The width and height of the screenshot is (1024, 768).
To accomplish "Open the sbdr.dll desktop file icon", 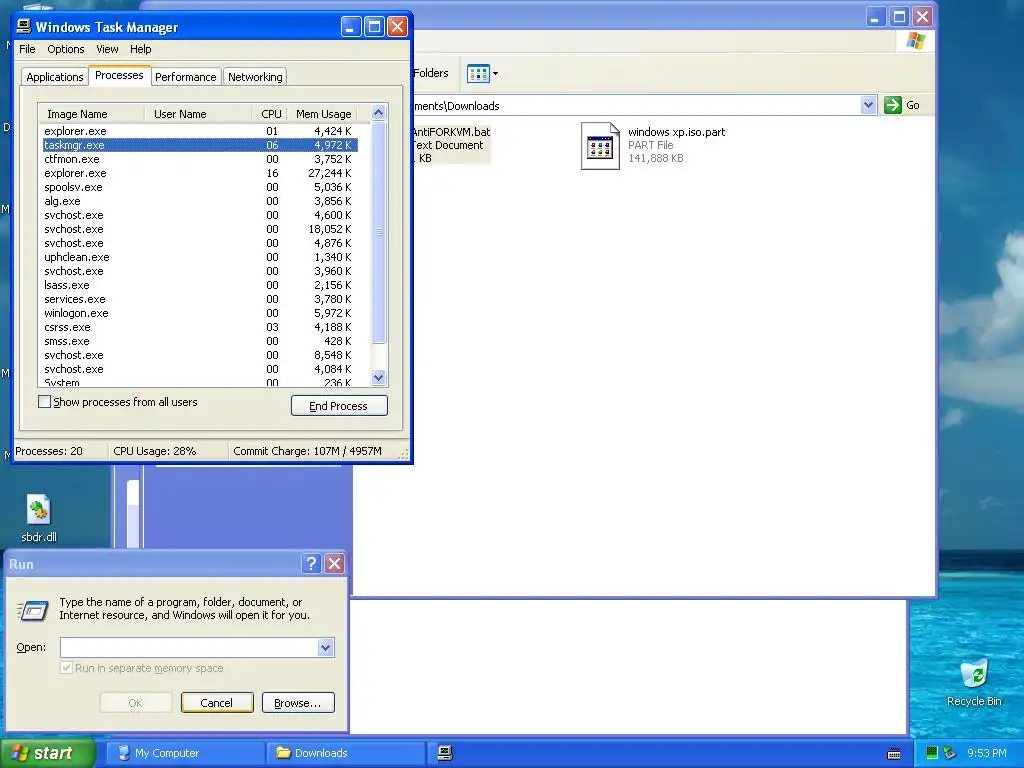I will (38, 510).
